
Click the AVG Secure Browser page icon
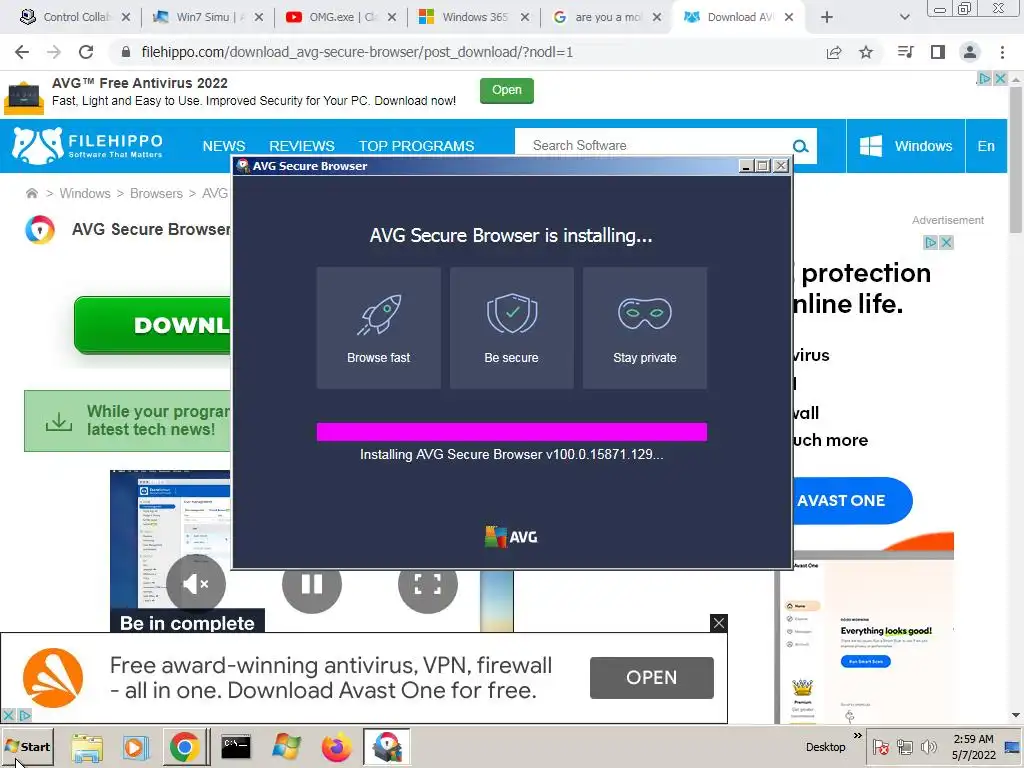pyautogui.click(x=40, y=230)
